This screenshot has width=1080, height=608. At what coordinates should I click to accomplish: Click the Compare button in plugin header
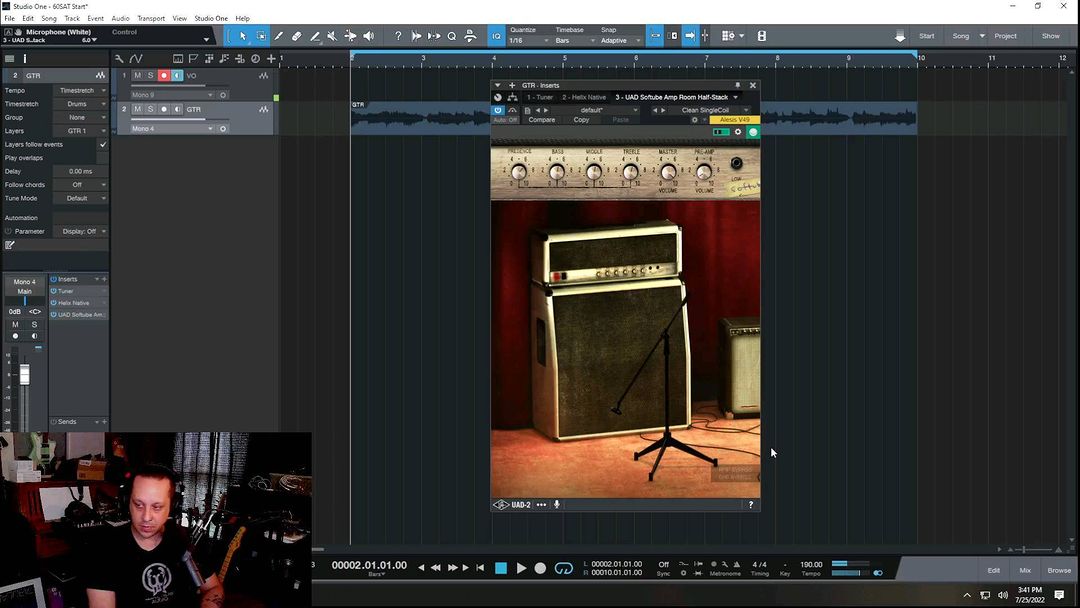point(542,120)
